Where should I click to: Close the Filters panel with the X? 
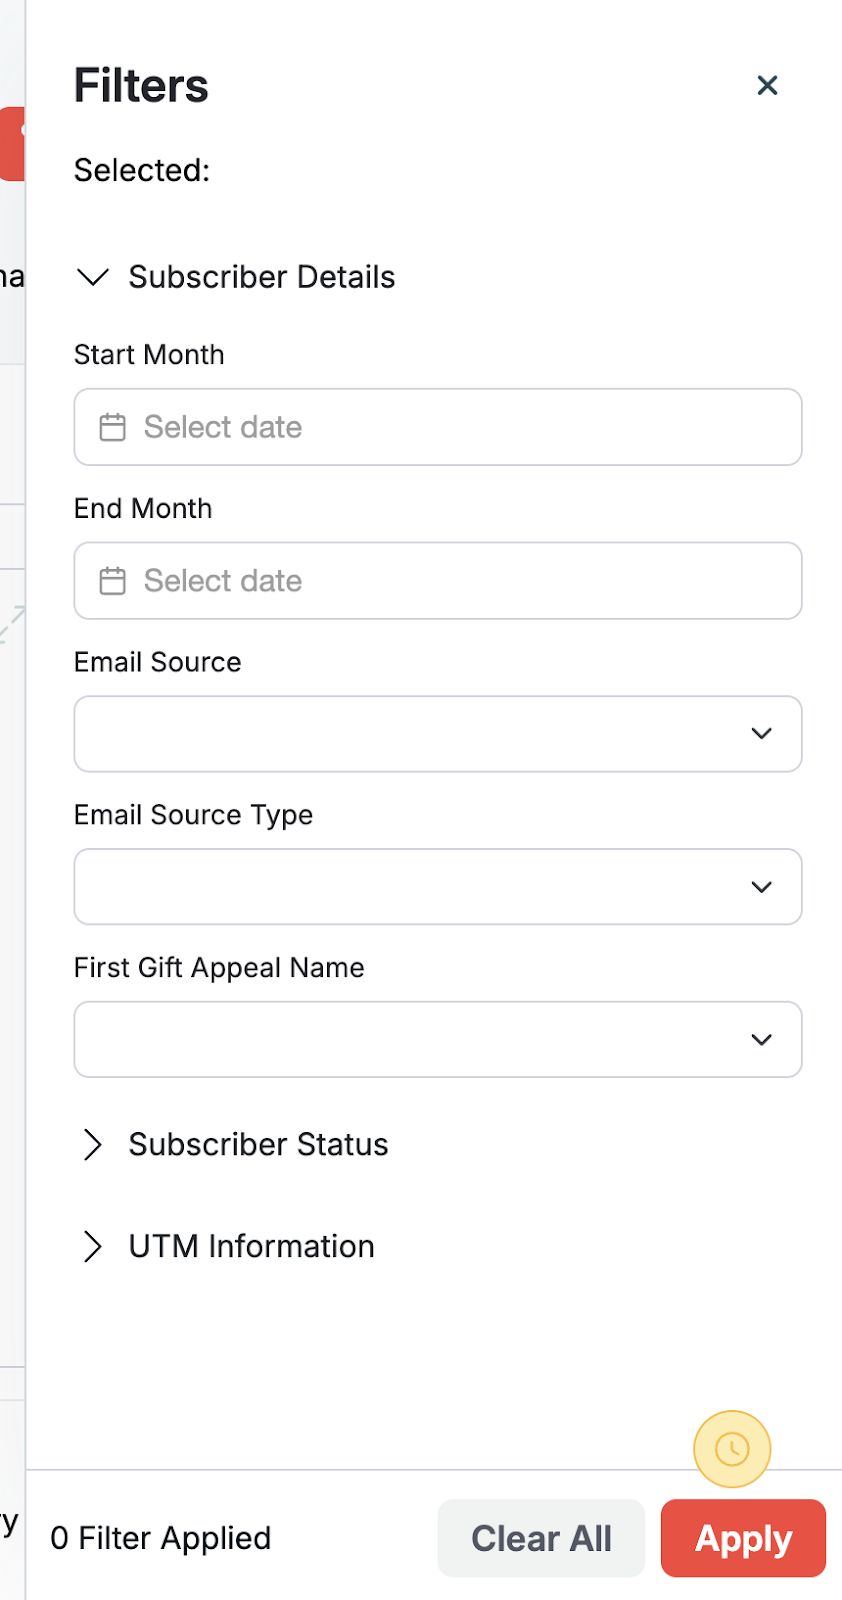coord(767,86)
